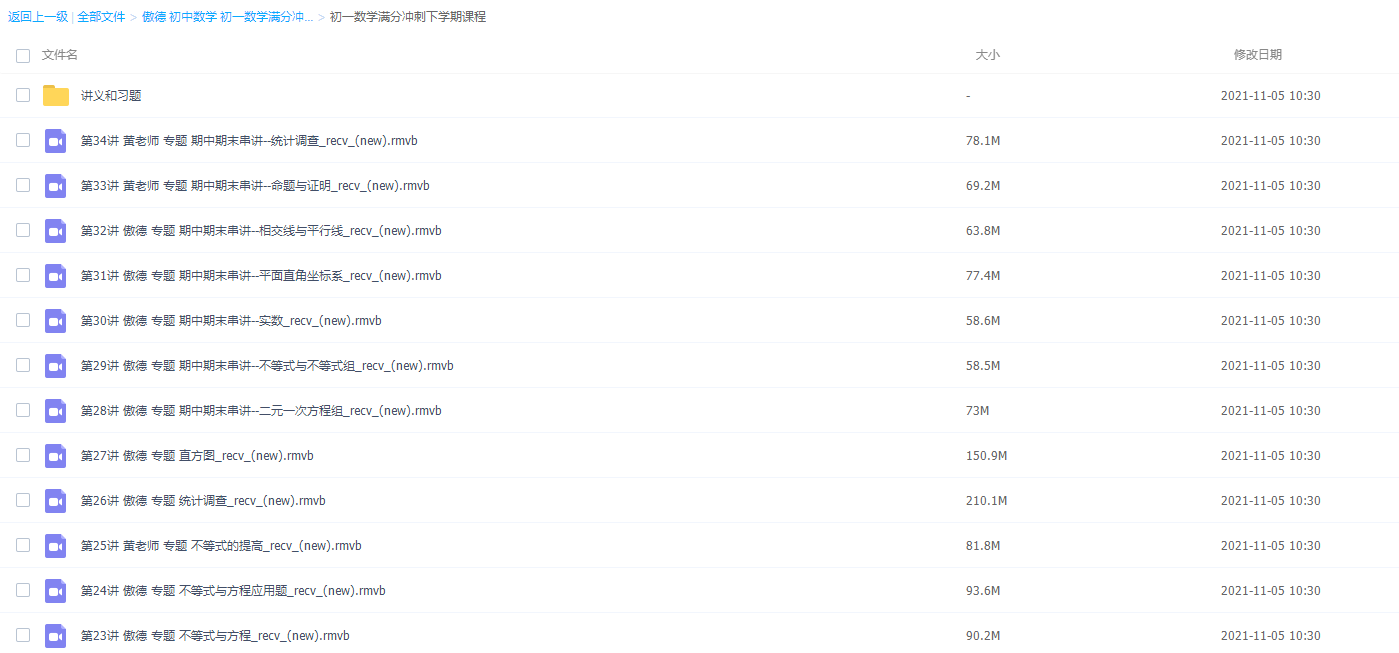Click video icon for 第28讲 二元一次方程组 file
Screen dimensions: 1399x653
(56, 411)
